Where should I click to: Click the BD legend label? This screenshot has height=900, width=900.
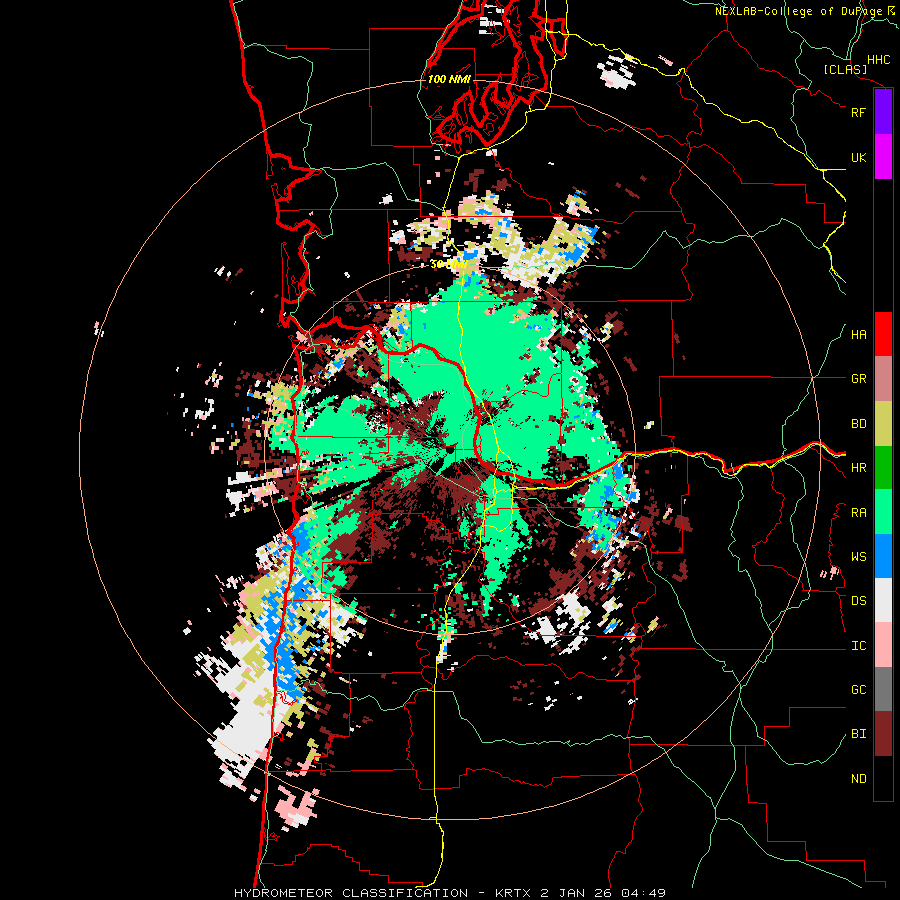[x=859, y=424]
